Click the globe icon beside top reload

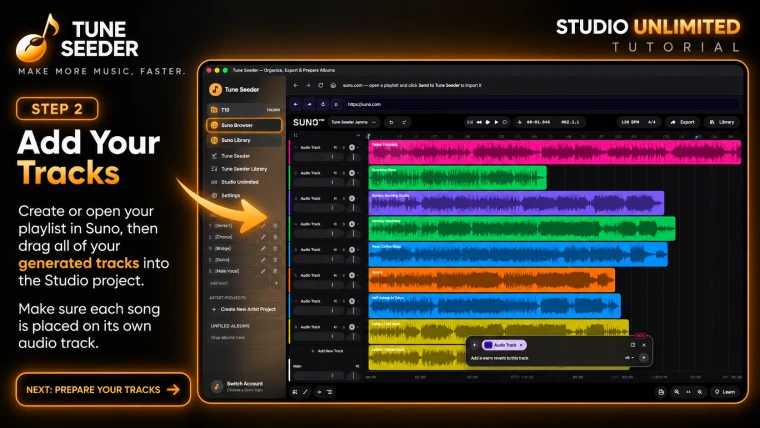click(x=333, y=85)
